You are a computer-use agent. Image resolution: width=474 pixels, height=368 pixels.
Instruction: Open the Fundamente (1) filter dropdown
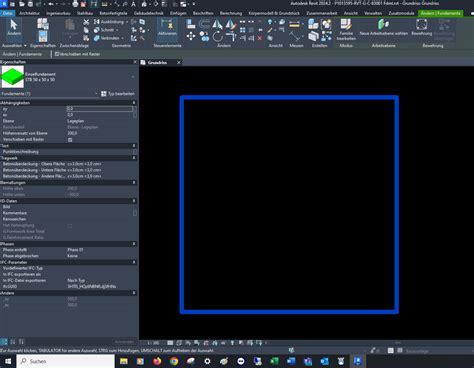click(x=96, y=94)
